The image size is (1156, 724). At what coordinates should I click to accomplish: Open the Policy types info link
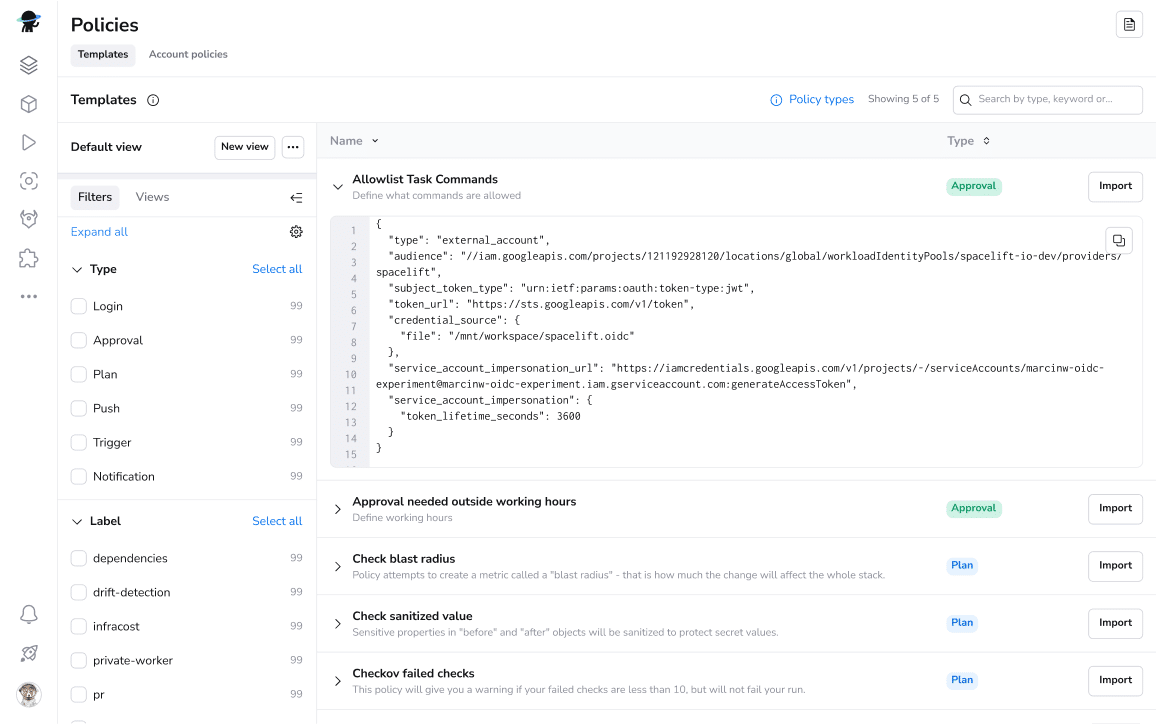click(x=812, y=100)
